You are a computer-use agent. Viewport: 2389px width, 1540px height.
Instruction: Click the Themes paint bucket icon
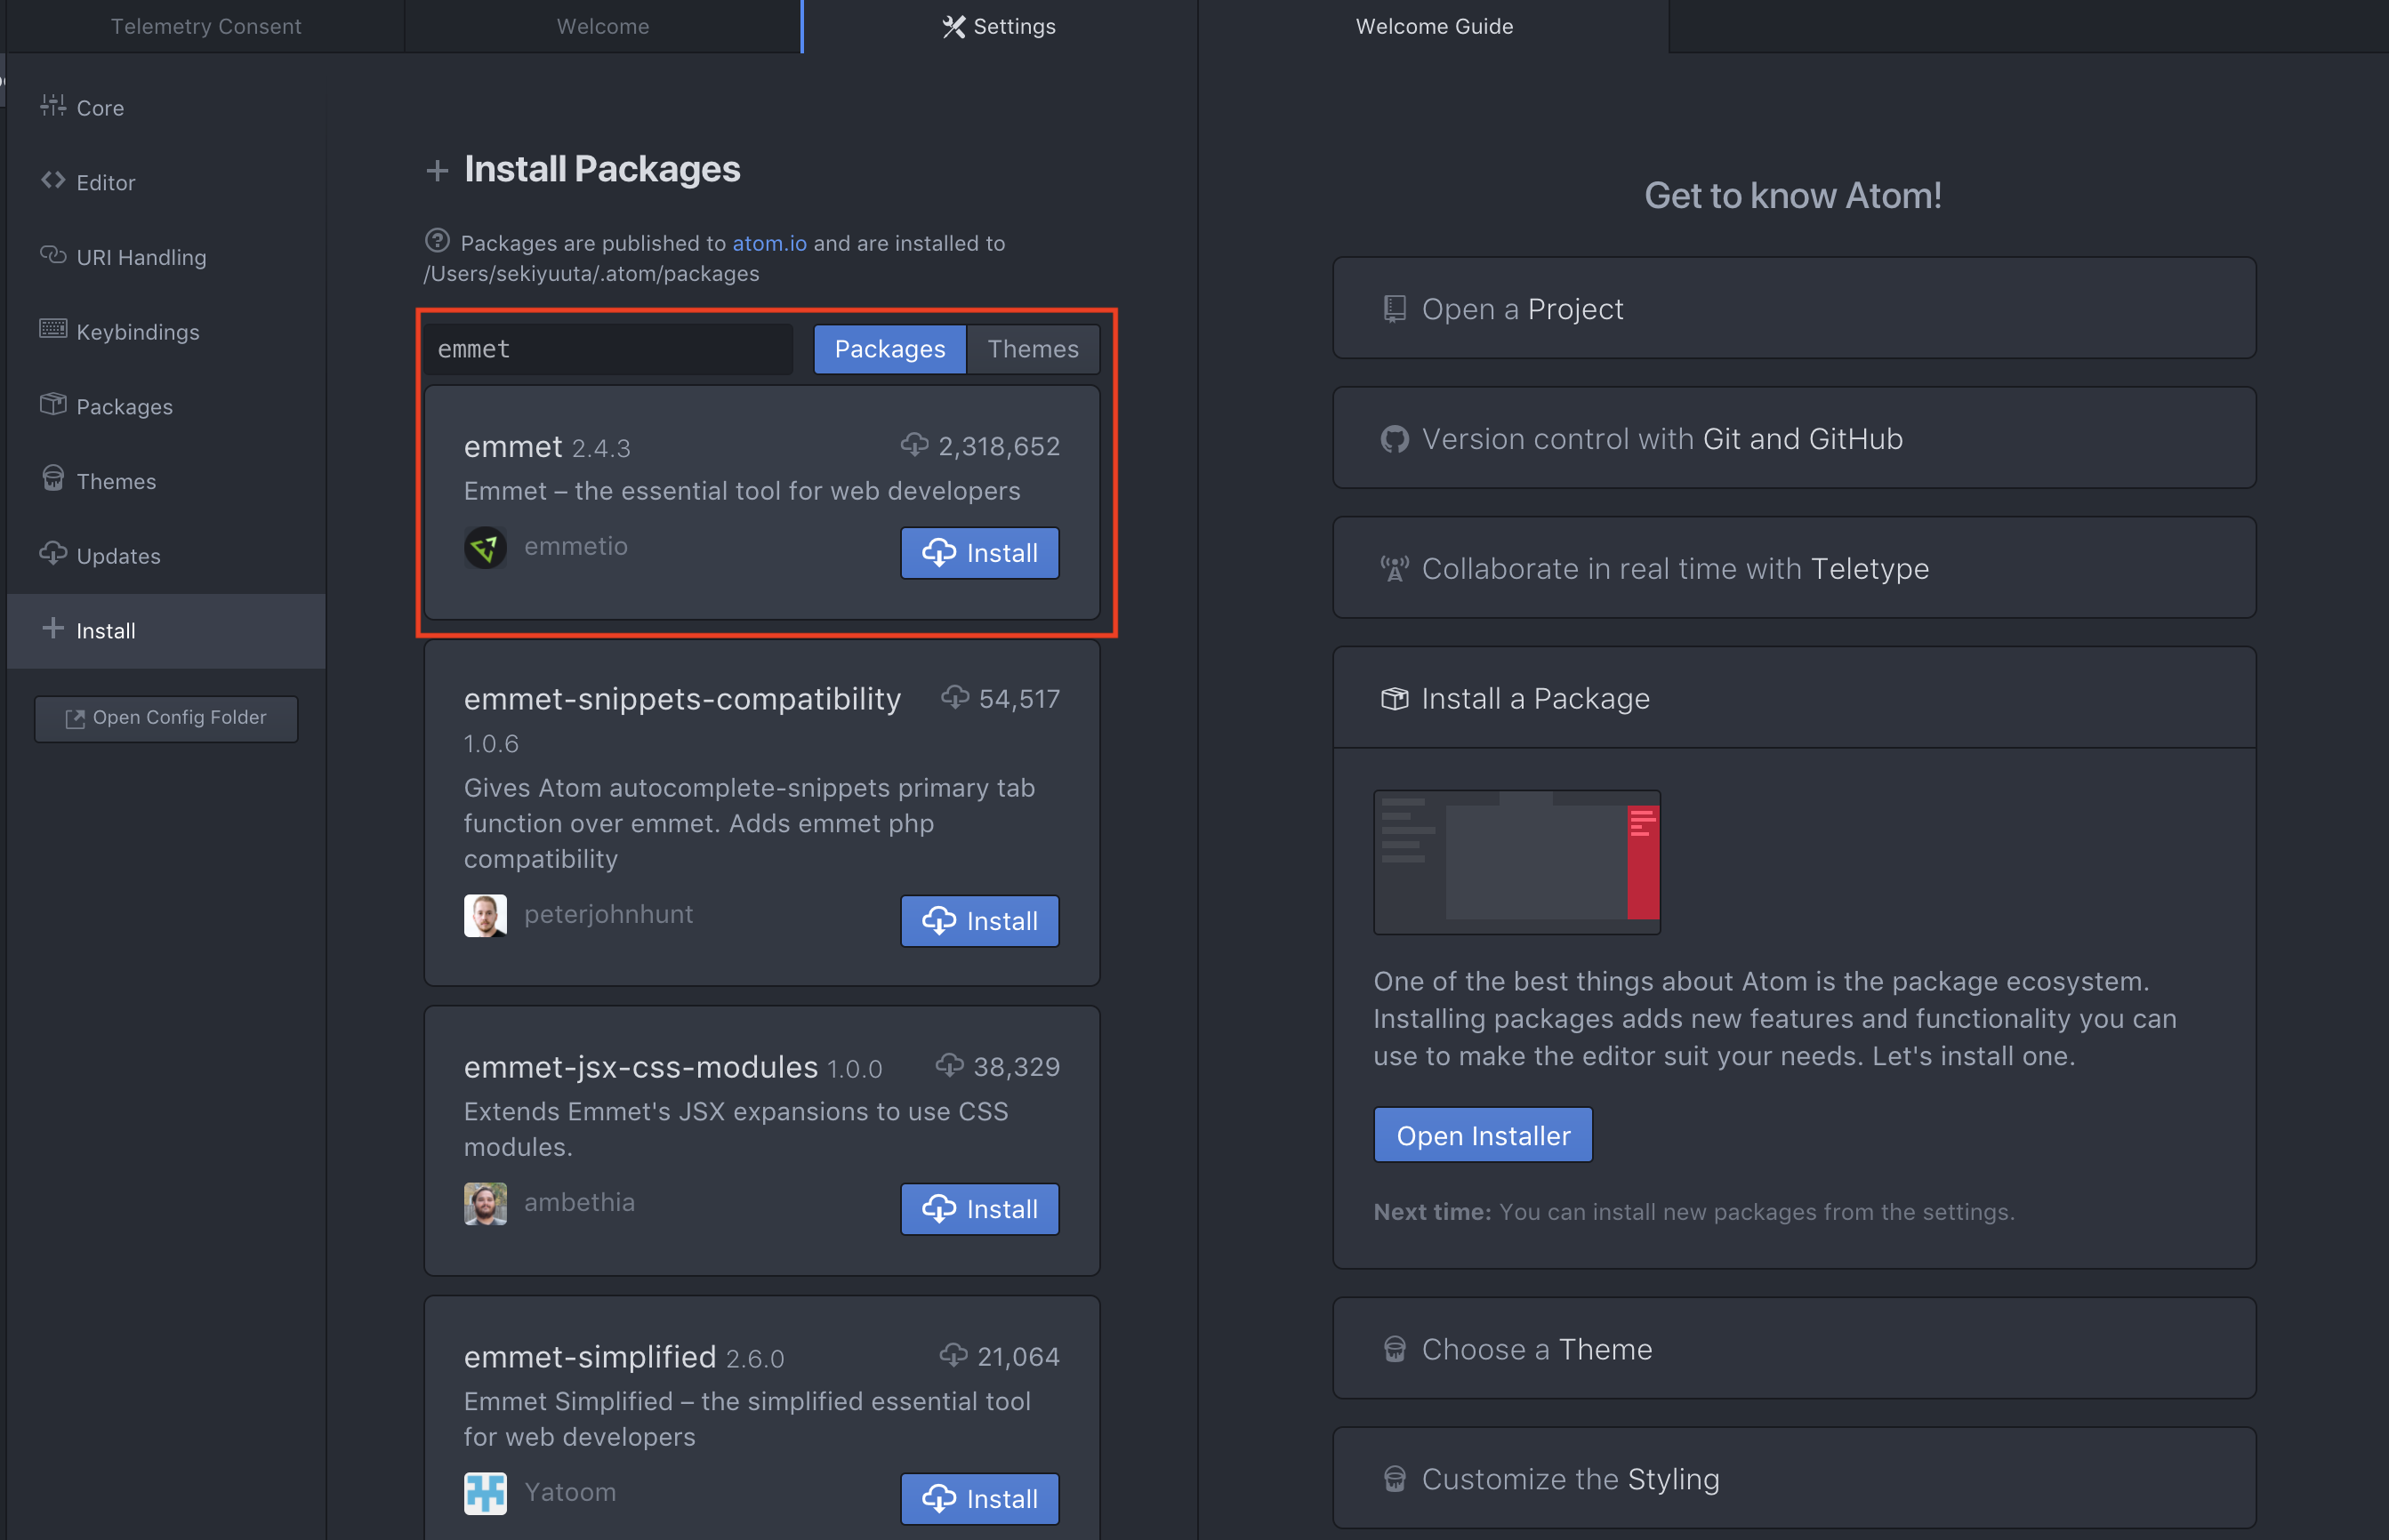click(x=53, y=479)
